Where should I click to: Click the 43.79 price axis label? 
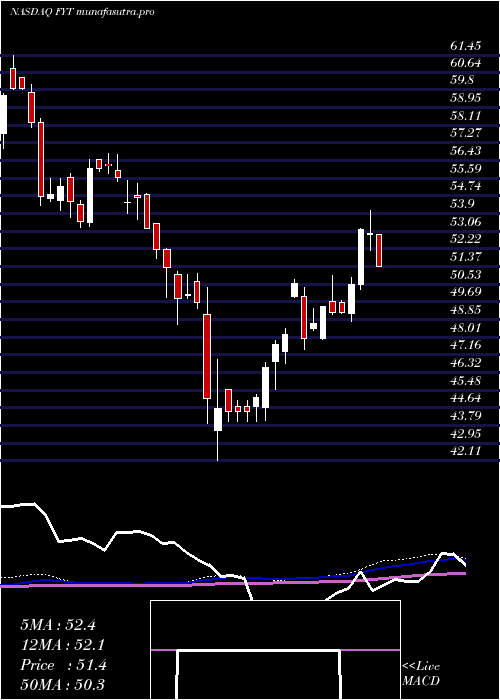point(466,416)
